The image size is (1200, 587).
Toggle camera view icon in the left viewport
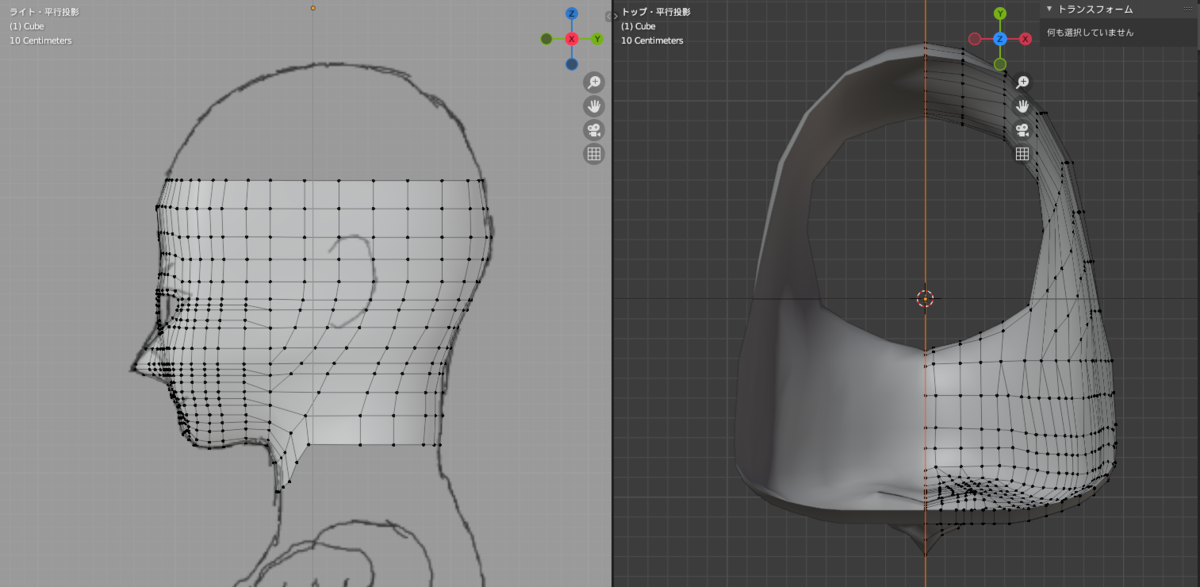(x=593, y=130)
